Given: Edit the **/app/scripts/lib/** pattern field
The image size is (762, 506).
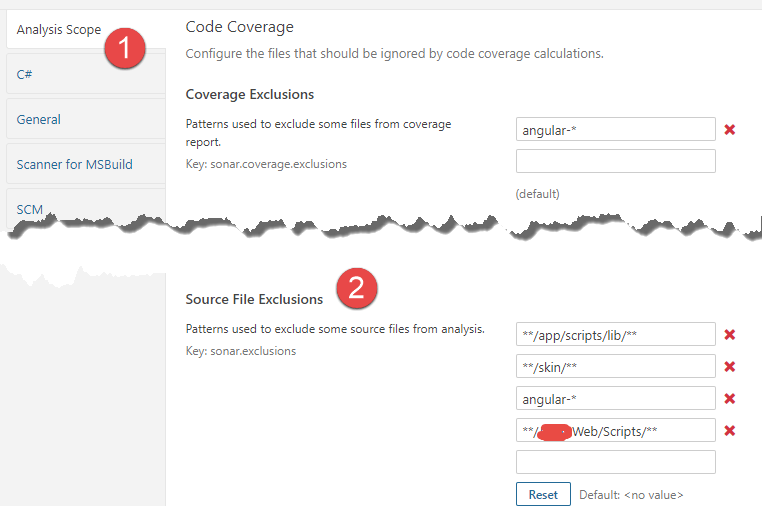Looking at the screenshot, I should pyautogui.click(x=616, y=334).
